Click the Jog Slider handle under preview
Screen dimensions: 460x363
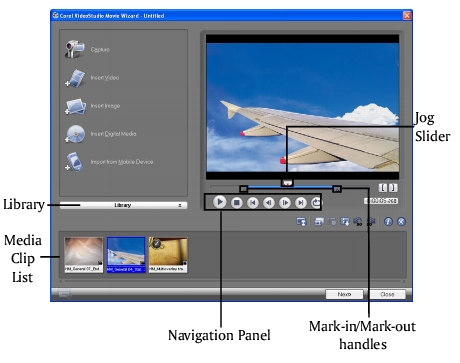(287, 183)
